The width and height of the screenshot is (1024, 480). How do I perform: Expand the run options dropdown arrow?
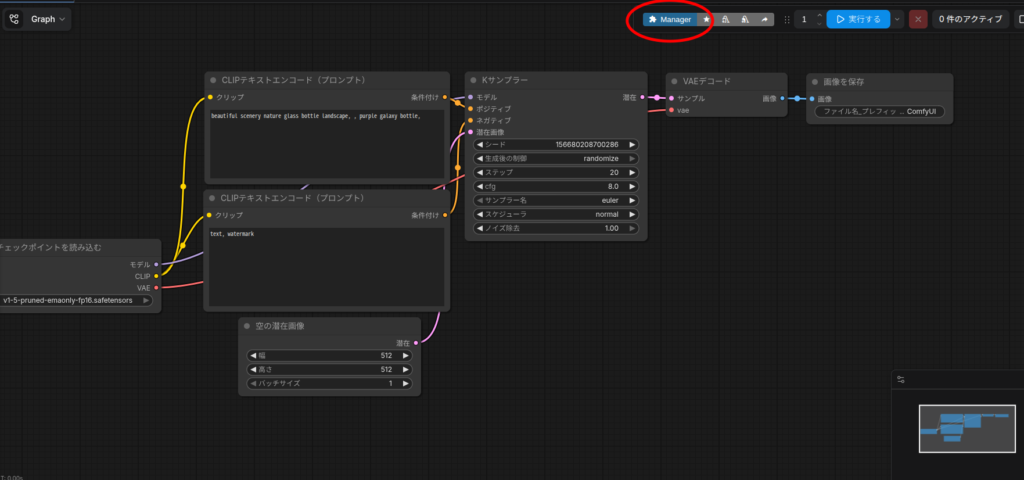897,19
